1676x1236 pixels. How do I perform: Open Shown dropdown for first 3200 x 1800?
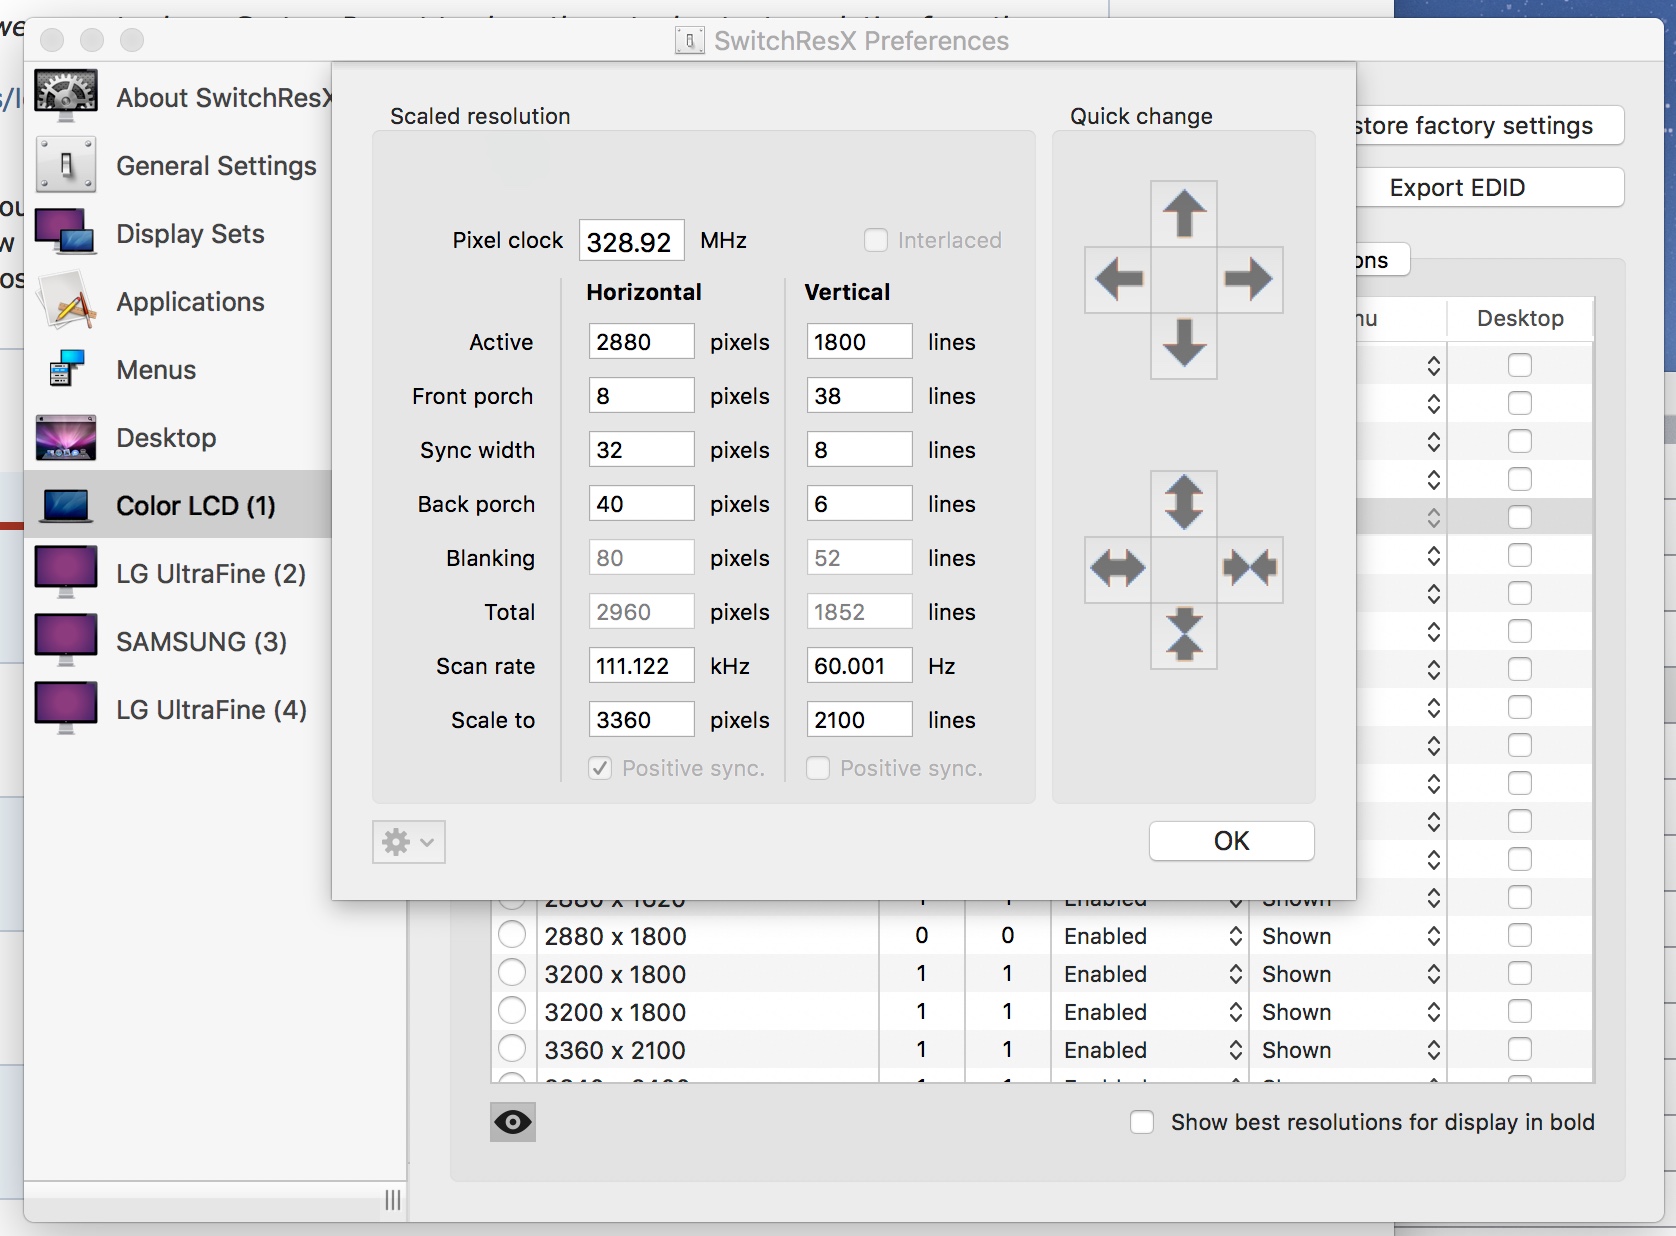[x=1351, y=974]
